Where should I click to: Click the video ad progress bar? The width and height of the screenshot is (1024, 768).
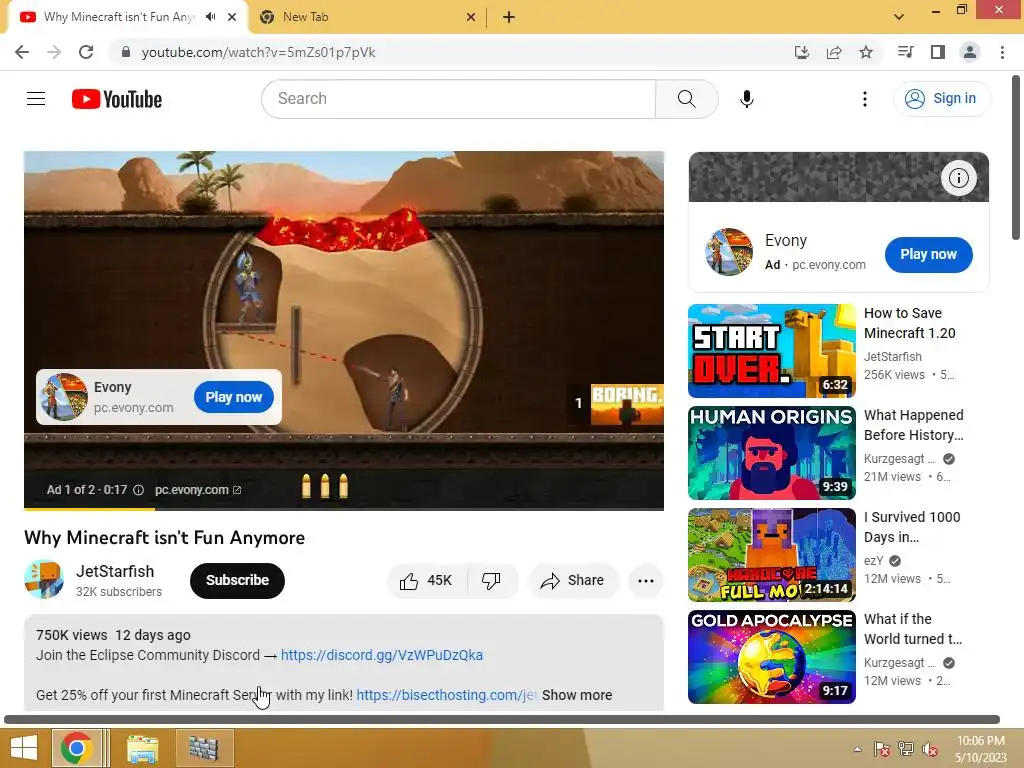(344, 509)
